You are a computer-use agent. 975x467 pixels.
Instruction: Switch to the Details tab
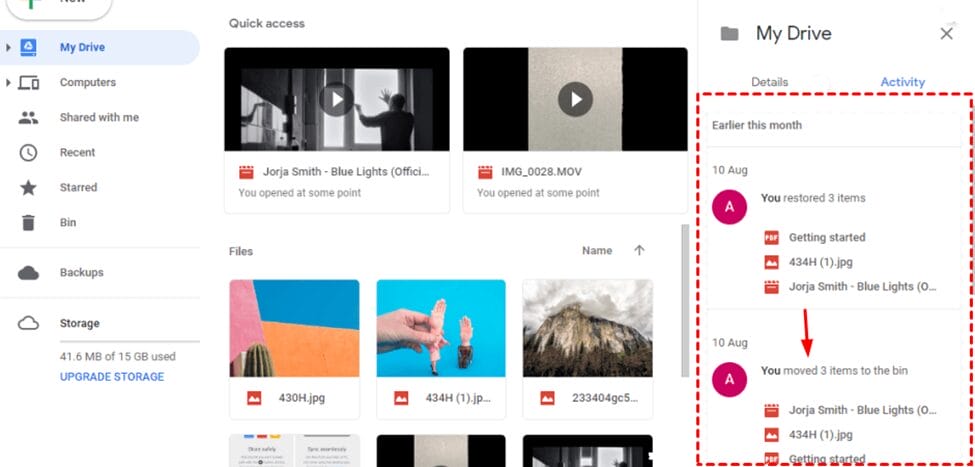[x=769, y=82]
